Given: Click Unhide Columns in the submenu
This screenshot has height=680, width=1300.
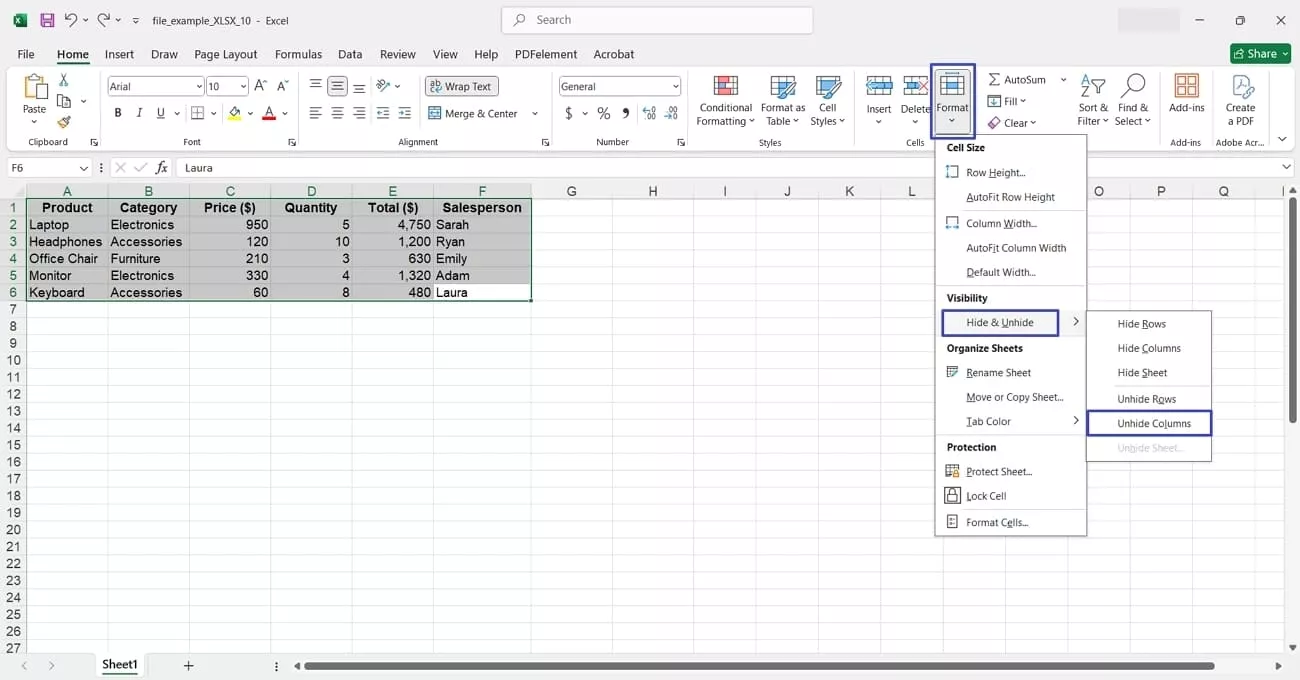Looking at the screenshot, I should click(1148, 422).
